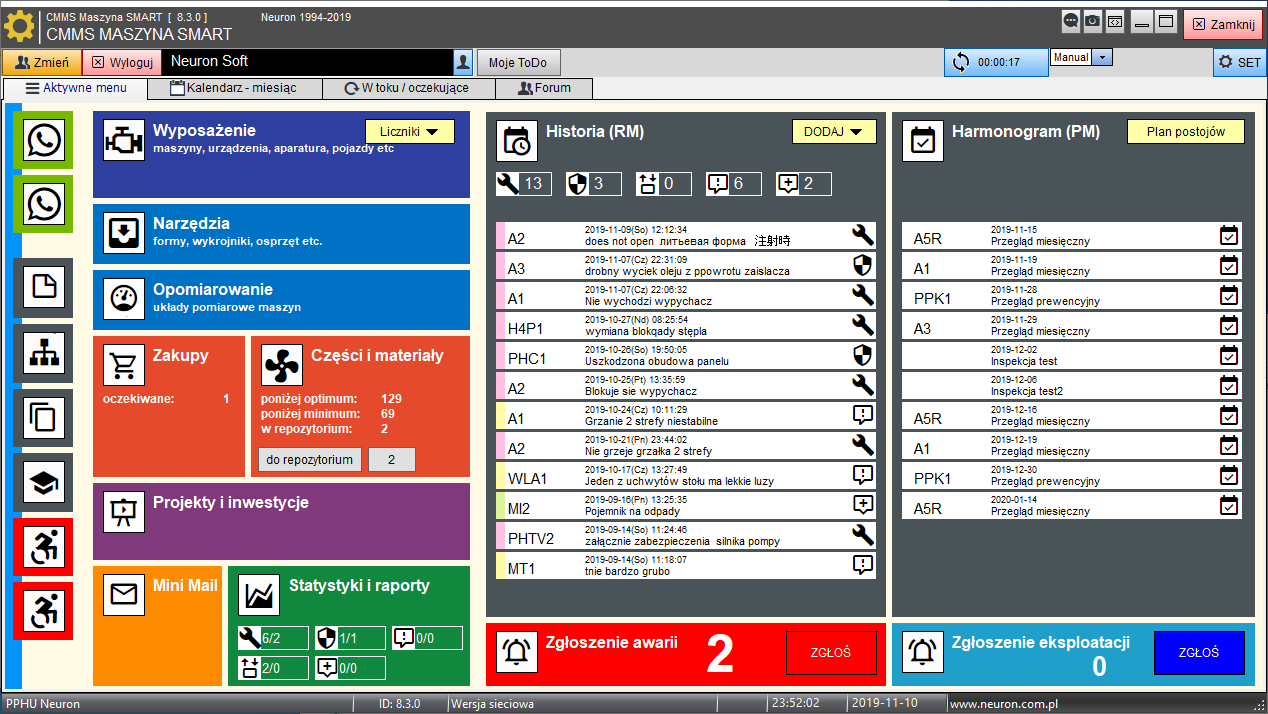Viewport: 1268px width, 714px height.
Task: Click the upper red wheelchair icon
Action: point(44,547)
